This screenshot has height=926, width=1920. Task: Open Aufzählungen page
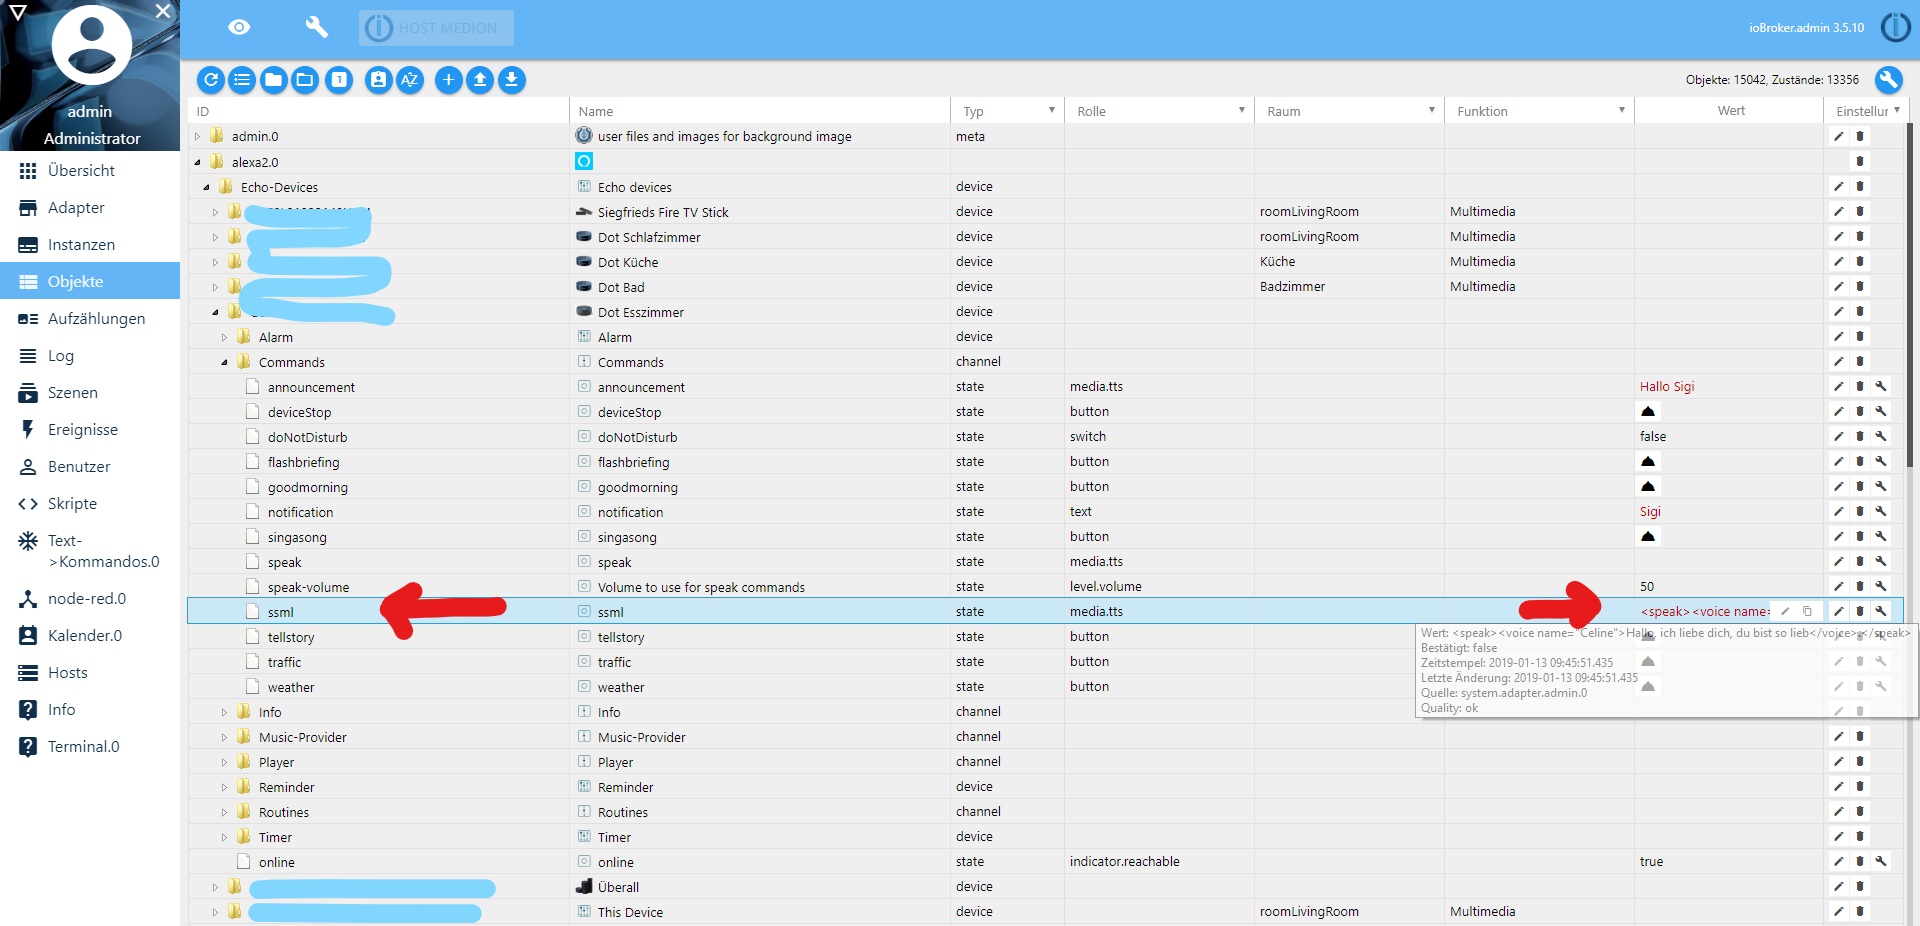tap(90, 319)
